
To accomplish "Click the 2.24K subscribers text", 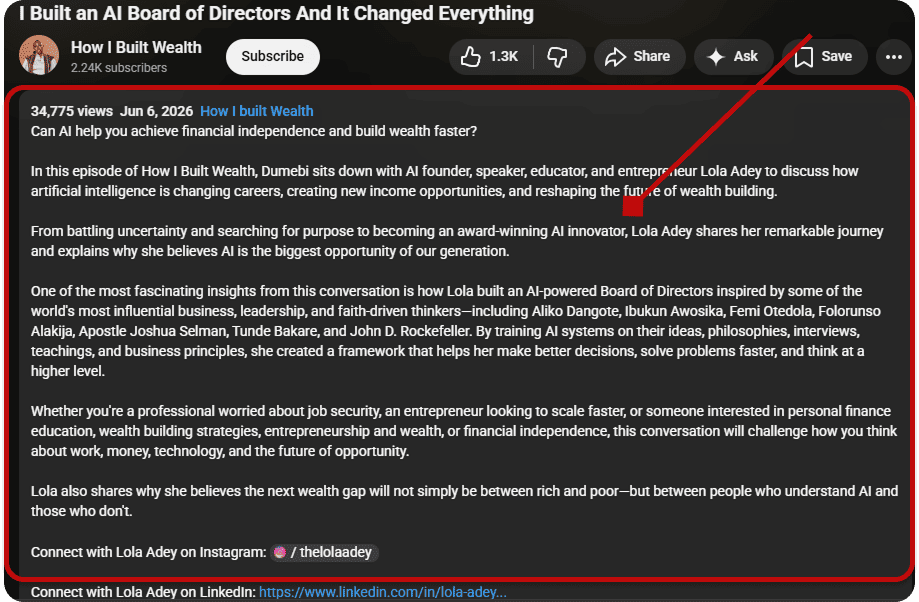I will point(119,68).
